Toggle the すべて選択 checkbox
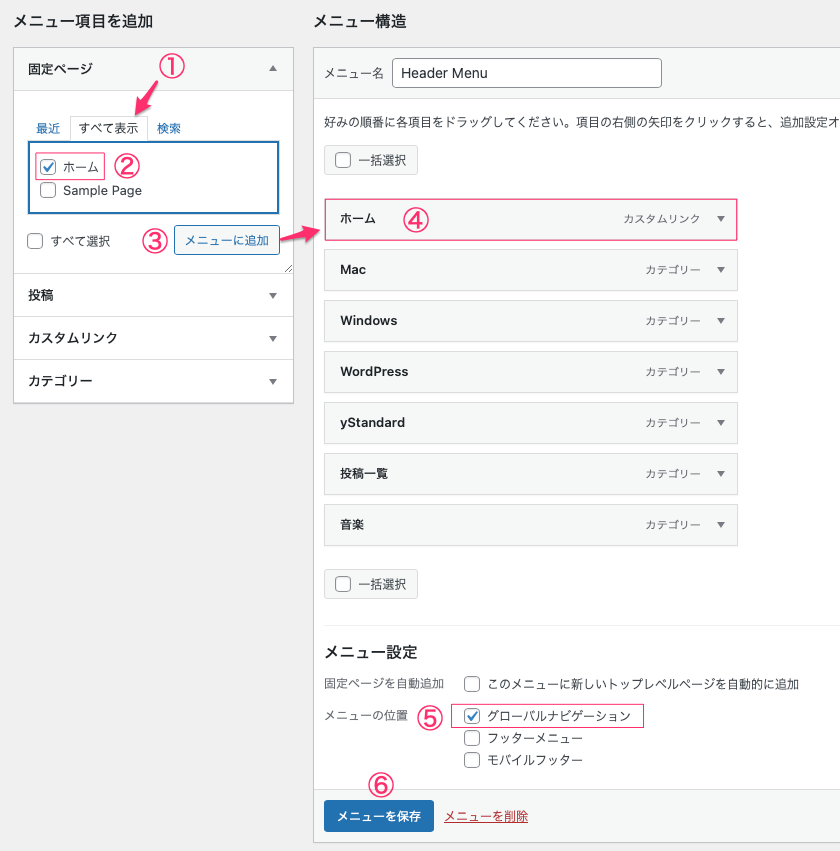The image size is (840, 851). tap(36, 241)
